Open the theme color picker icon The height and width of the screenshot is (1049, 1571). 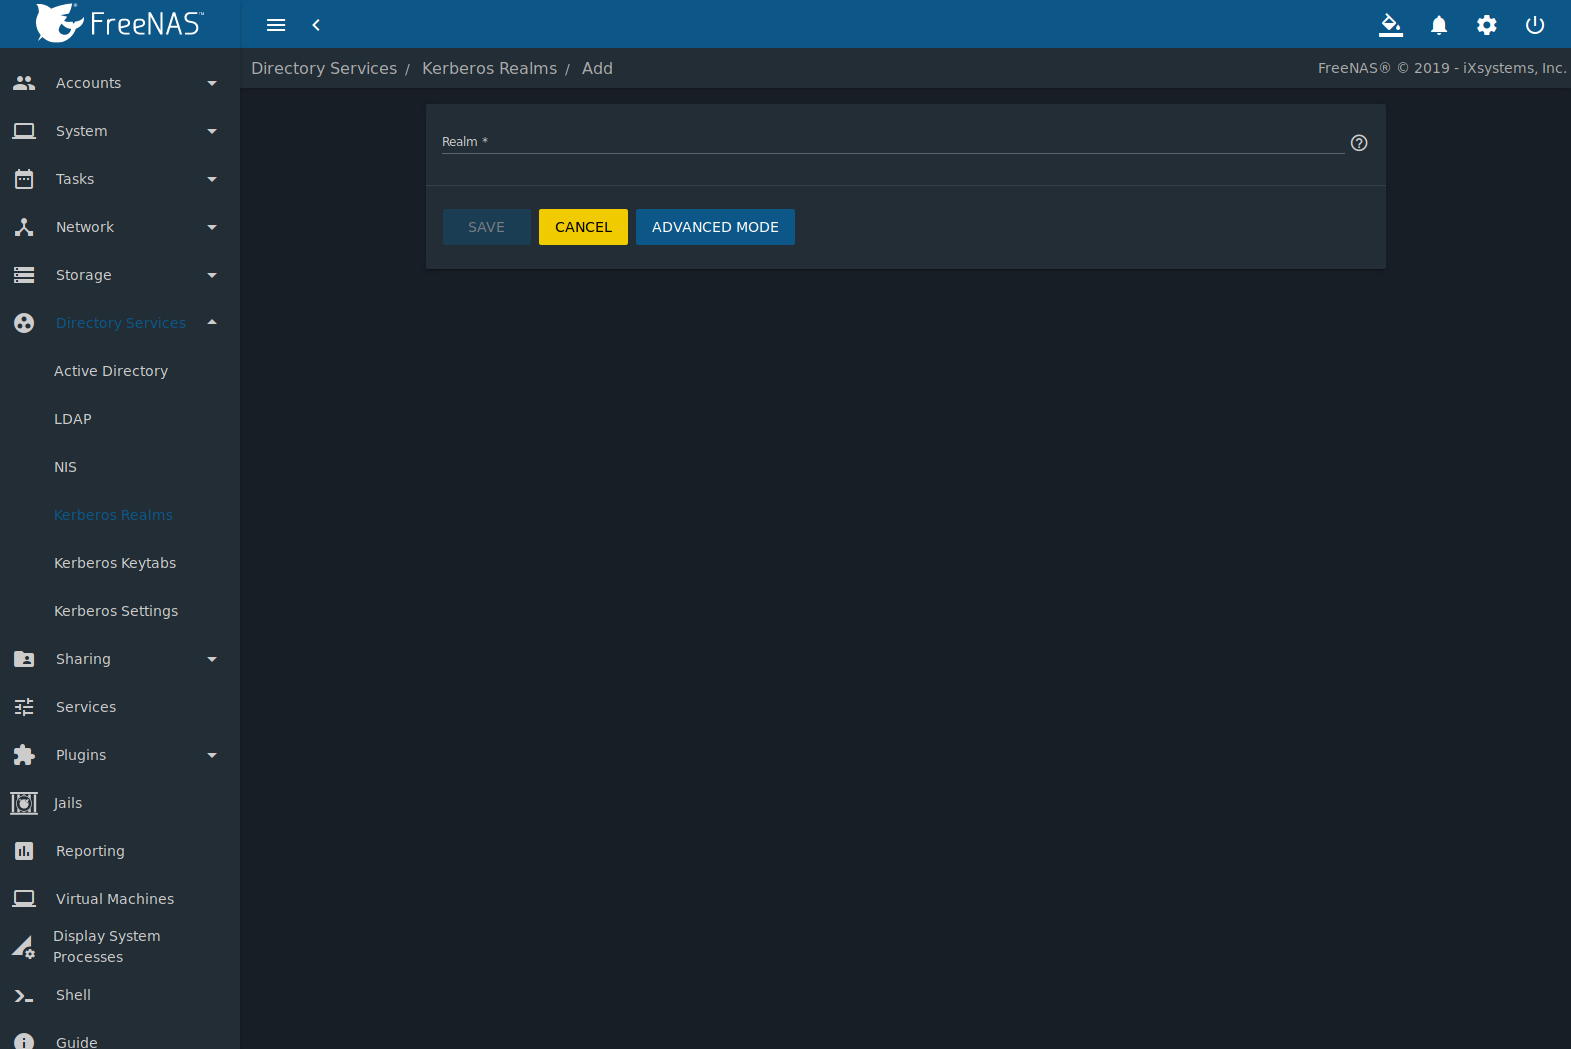pyautogui.click(x=1391, y=25)
